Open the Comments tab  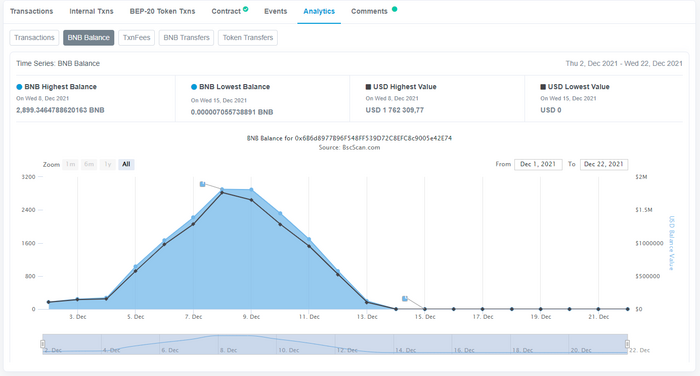click(369, 11)
